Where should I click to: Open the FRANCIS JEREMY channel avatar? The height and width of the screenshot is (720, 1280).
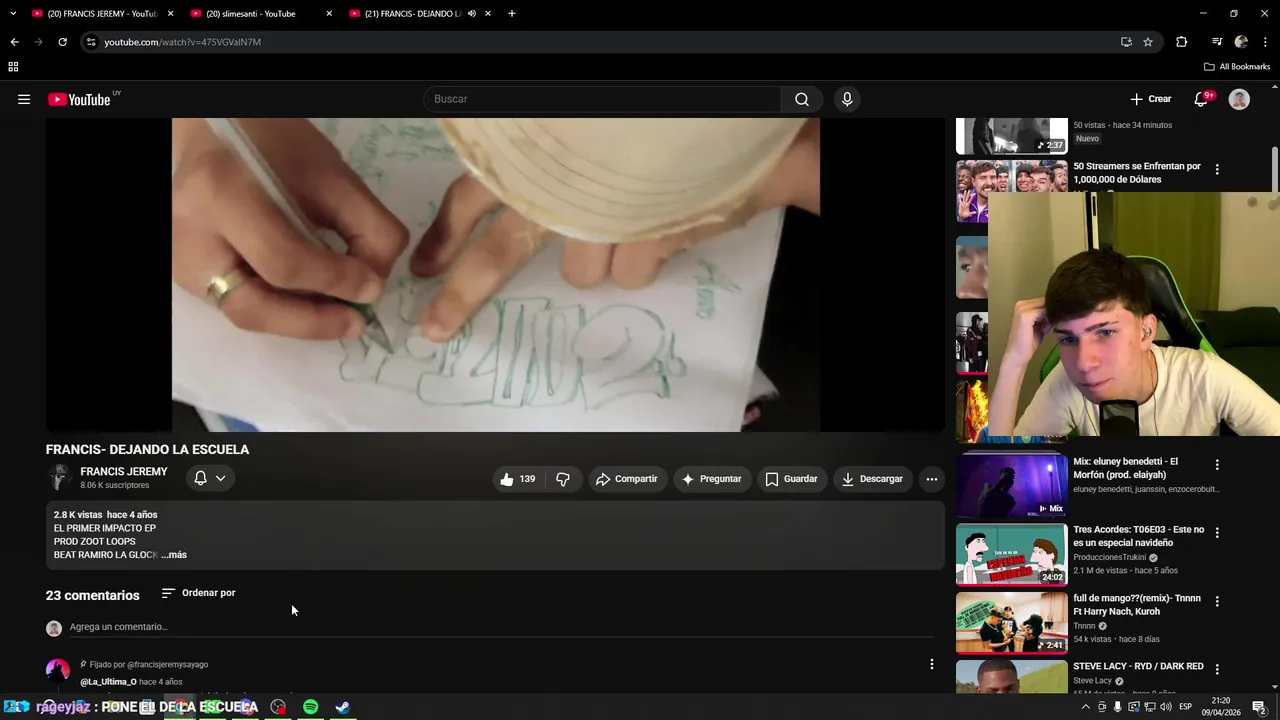[59, 478]
